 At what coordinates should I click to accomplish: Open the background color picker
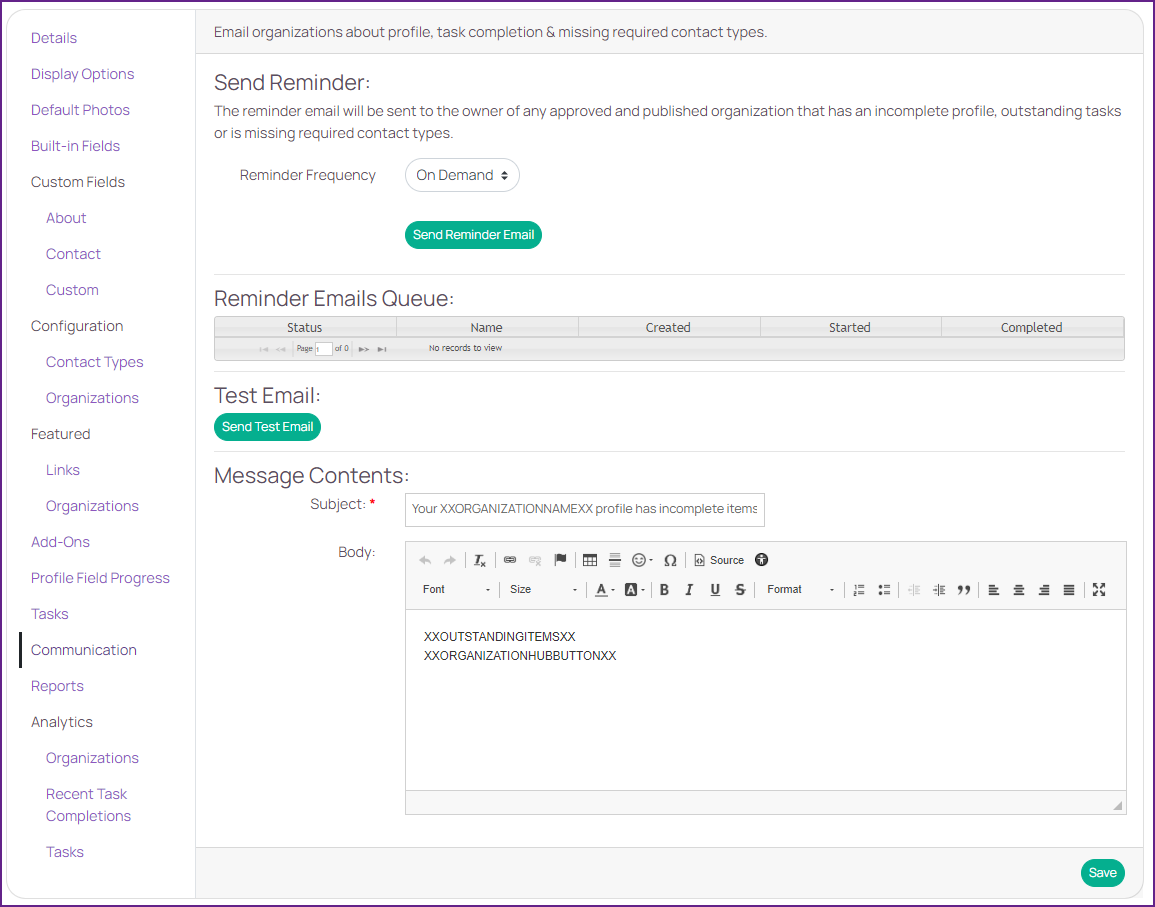tap(633, 590)
